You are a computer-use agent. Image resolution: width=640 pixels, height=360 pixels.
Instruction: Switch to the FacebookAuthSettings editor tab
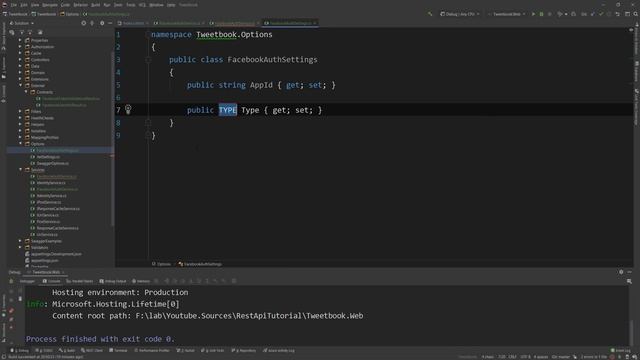(x=290, y=23)
